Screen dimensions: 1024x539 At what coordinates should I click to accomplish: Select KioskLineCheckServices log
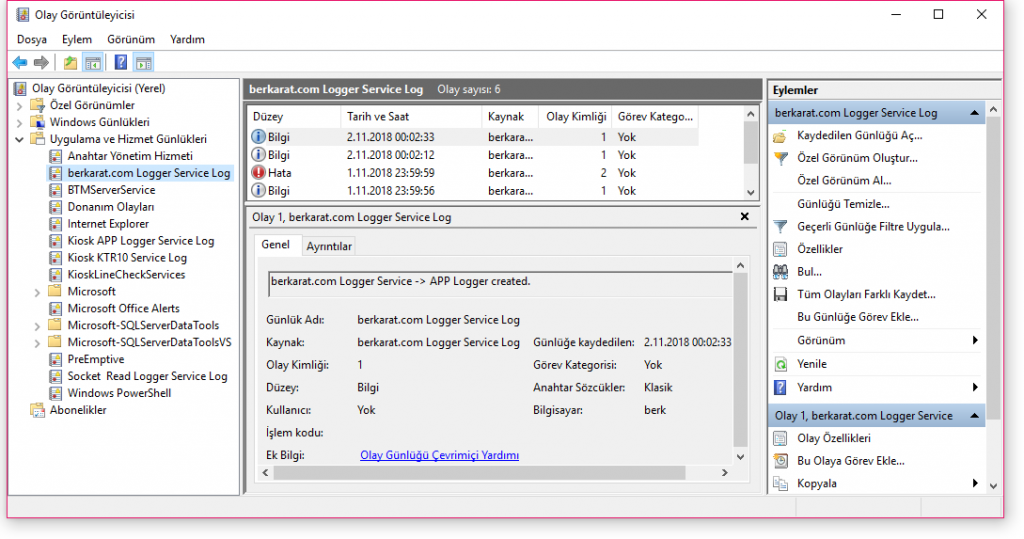point(126,274)
